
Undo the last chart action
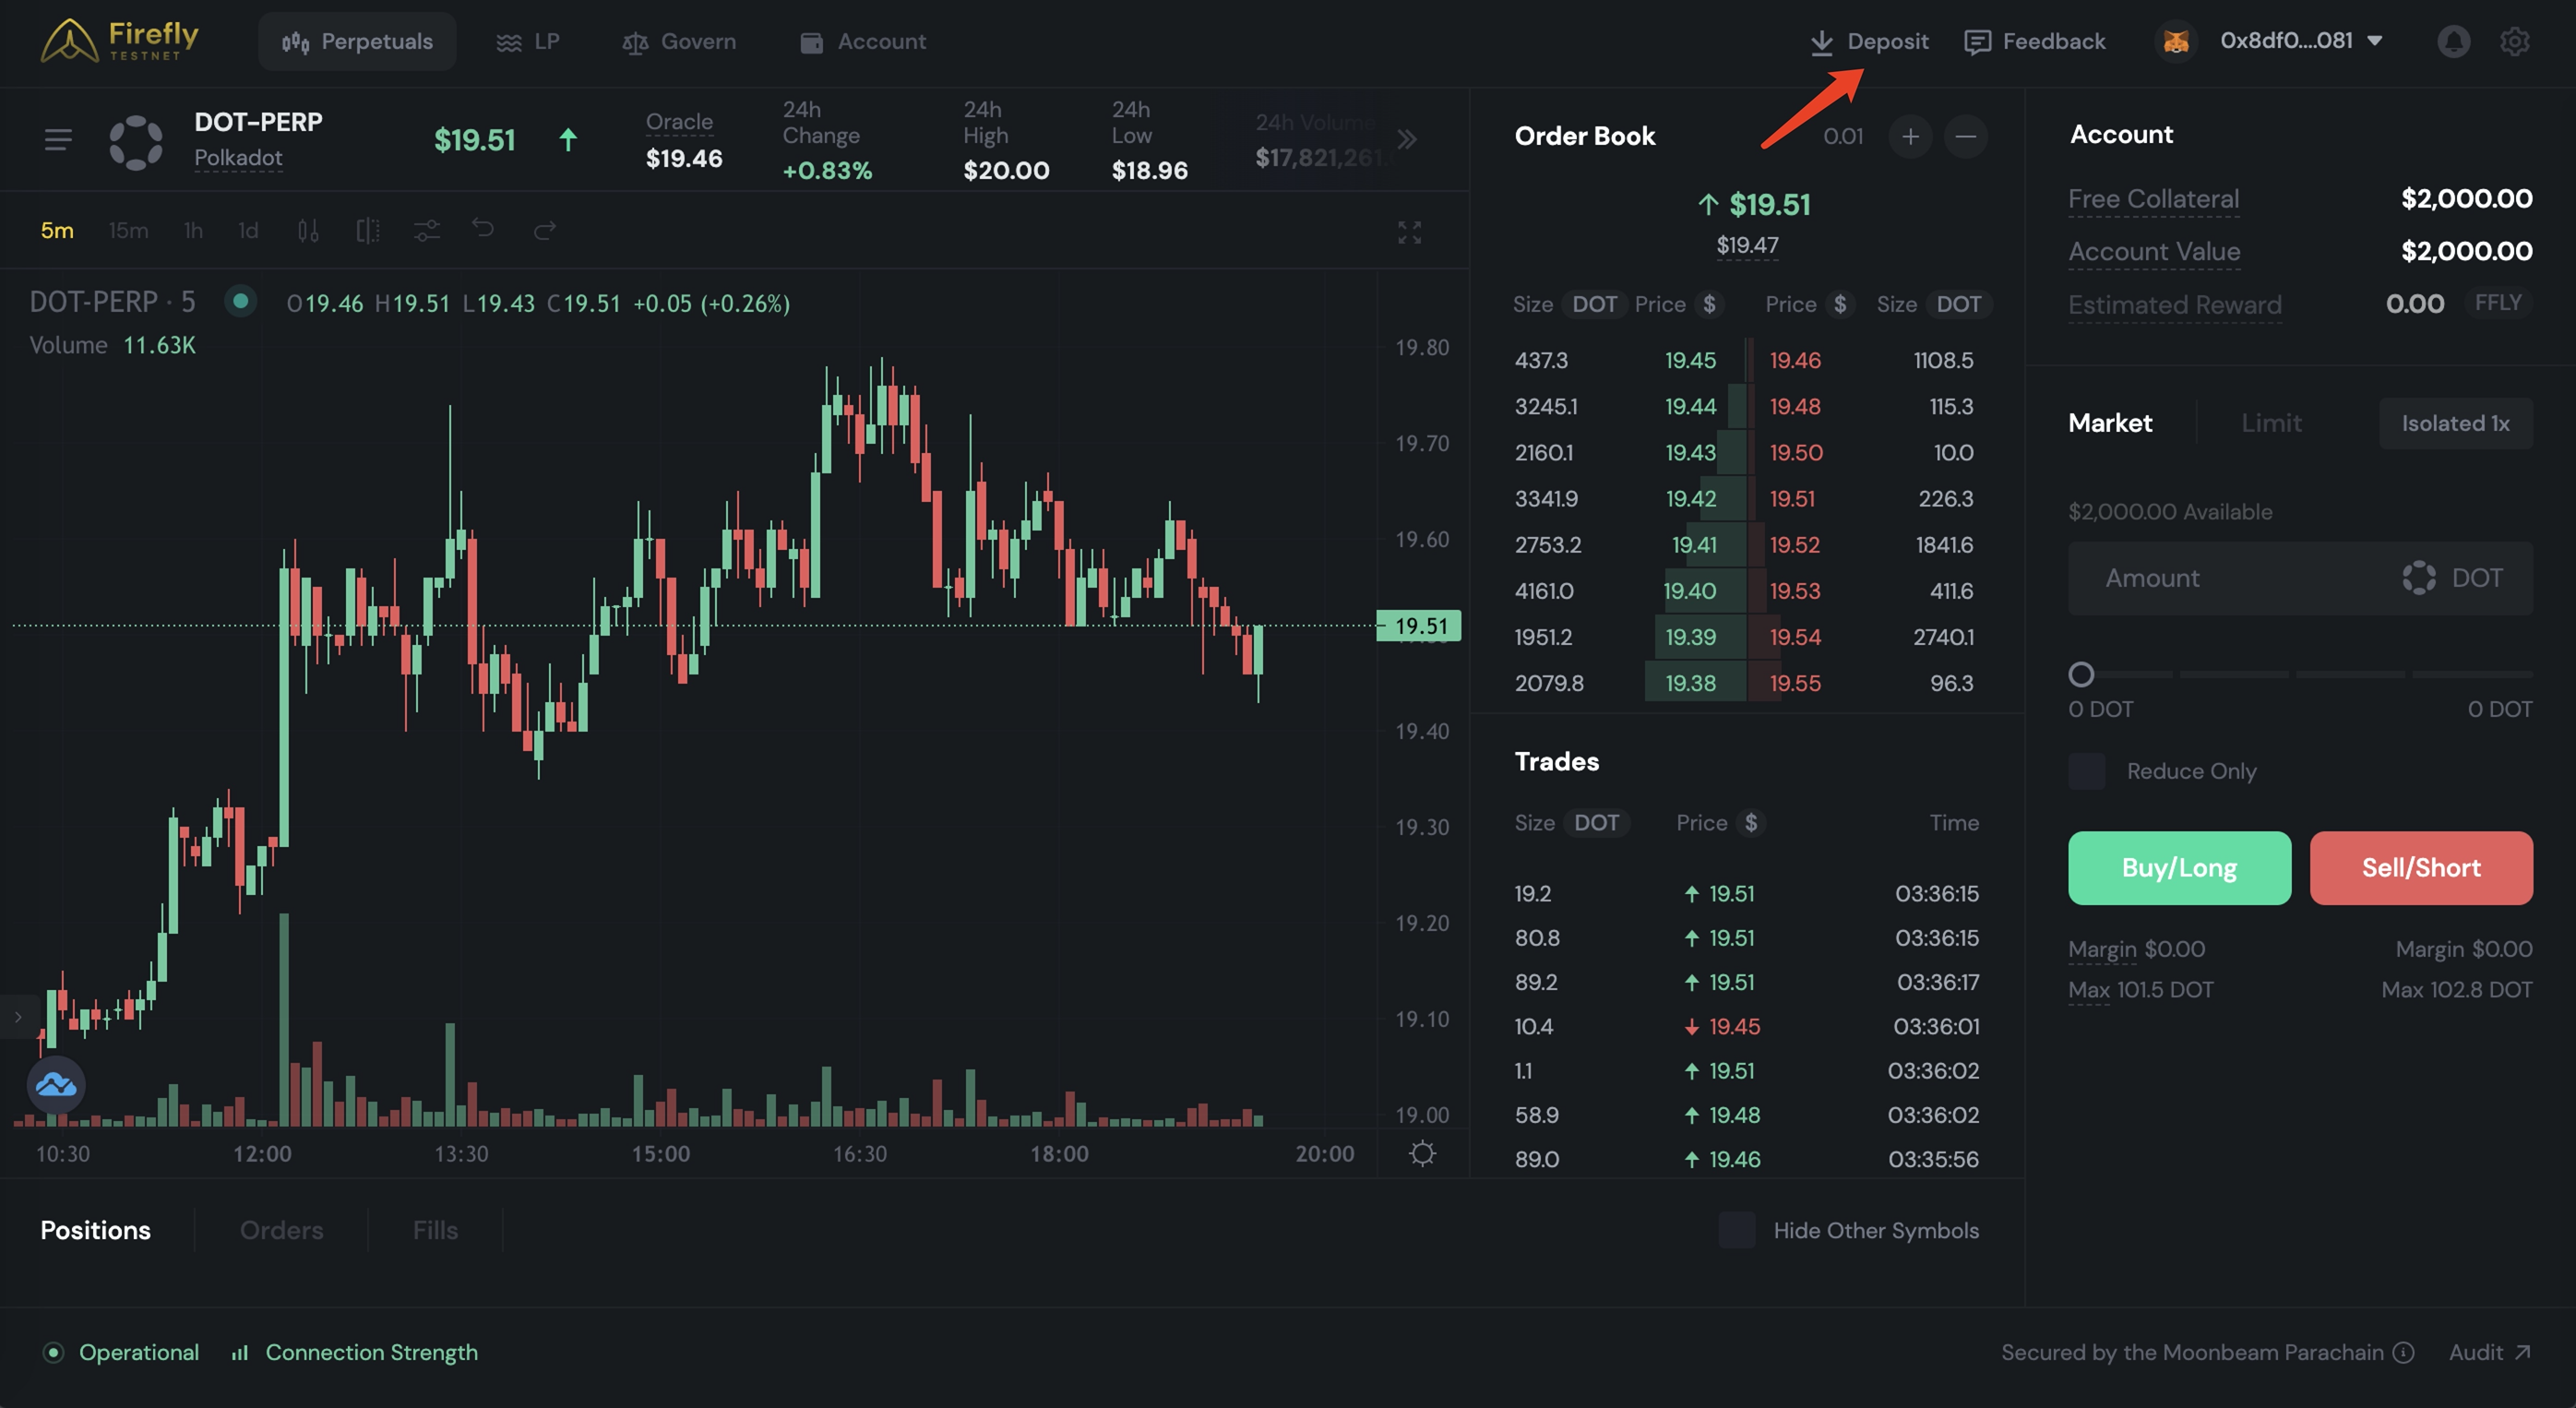[483, 229]
